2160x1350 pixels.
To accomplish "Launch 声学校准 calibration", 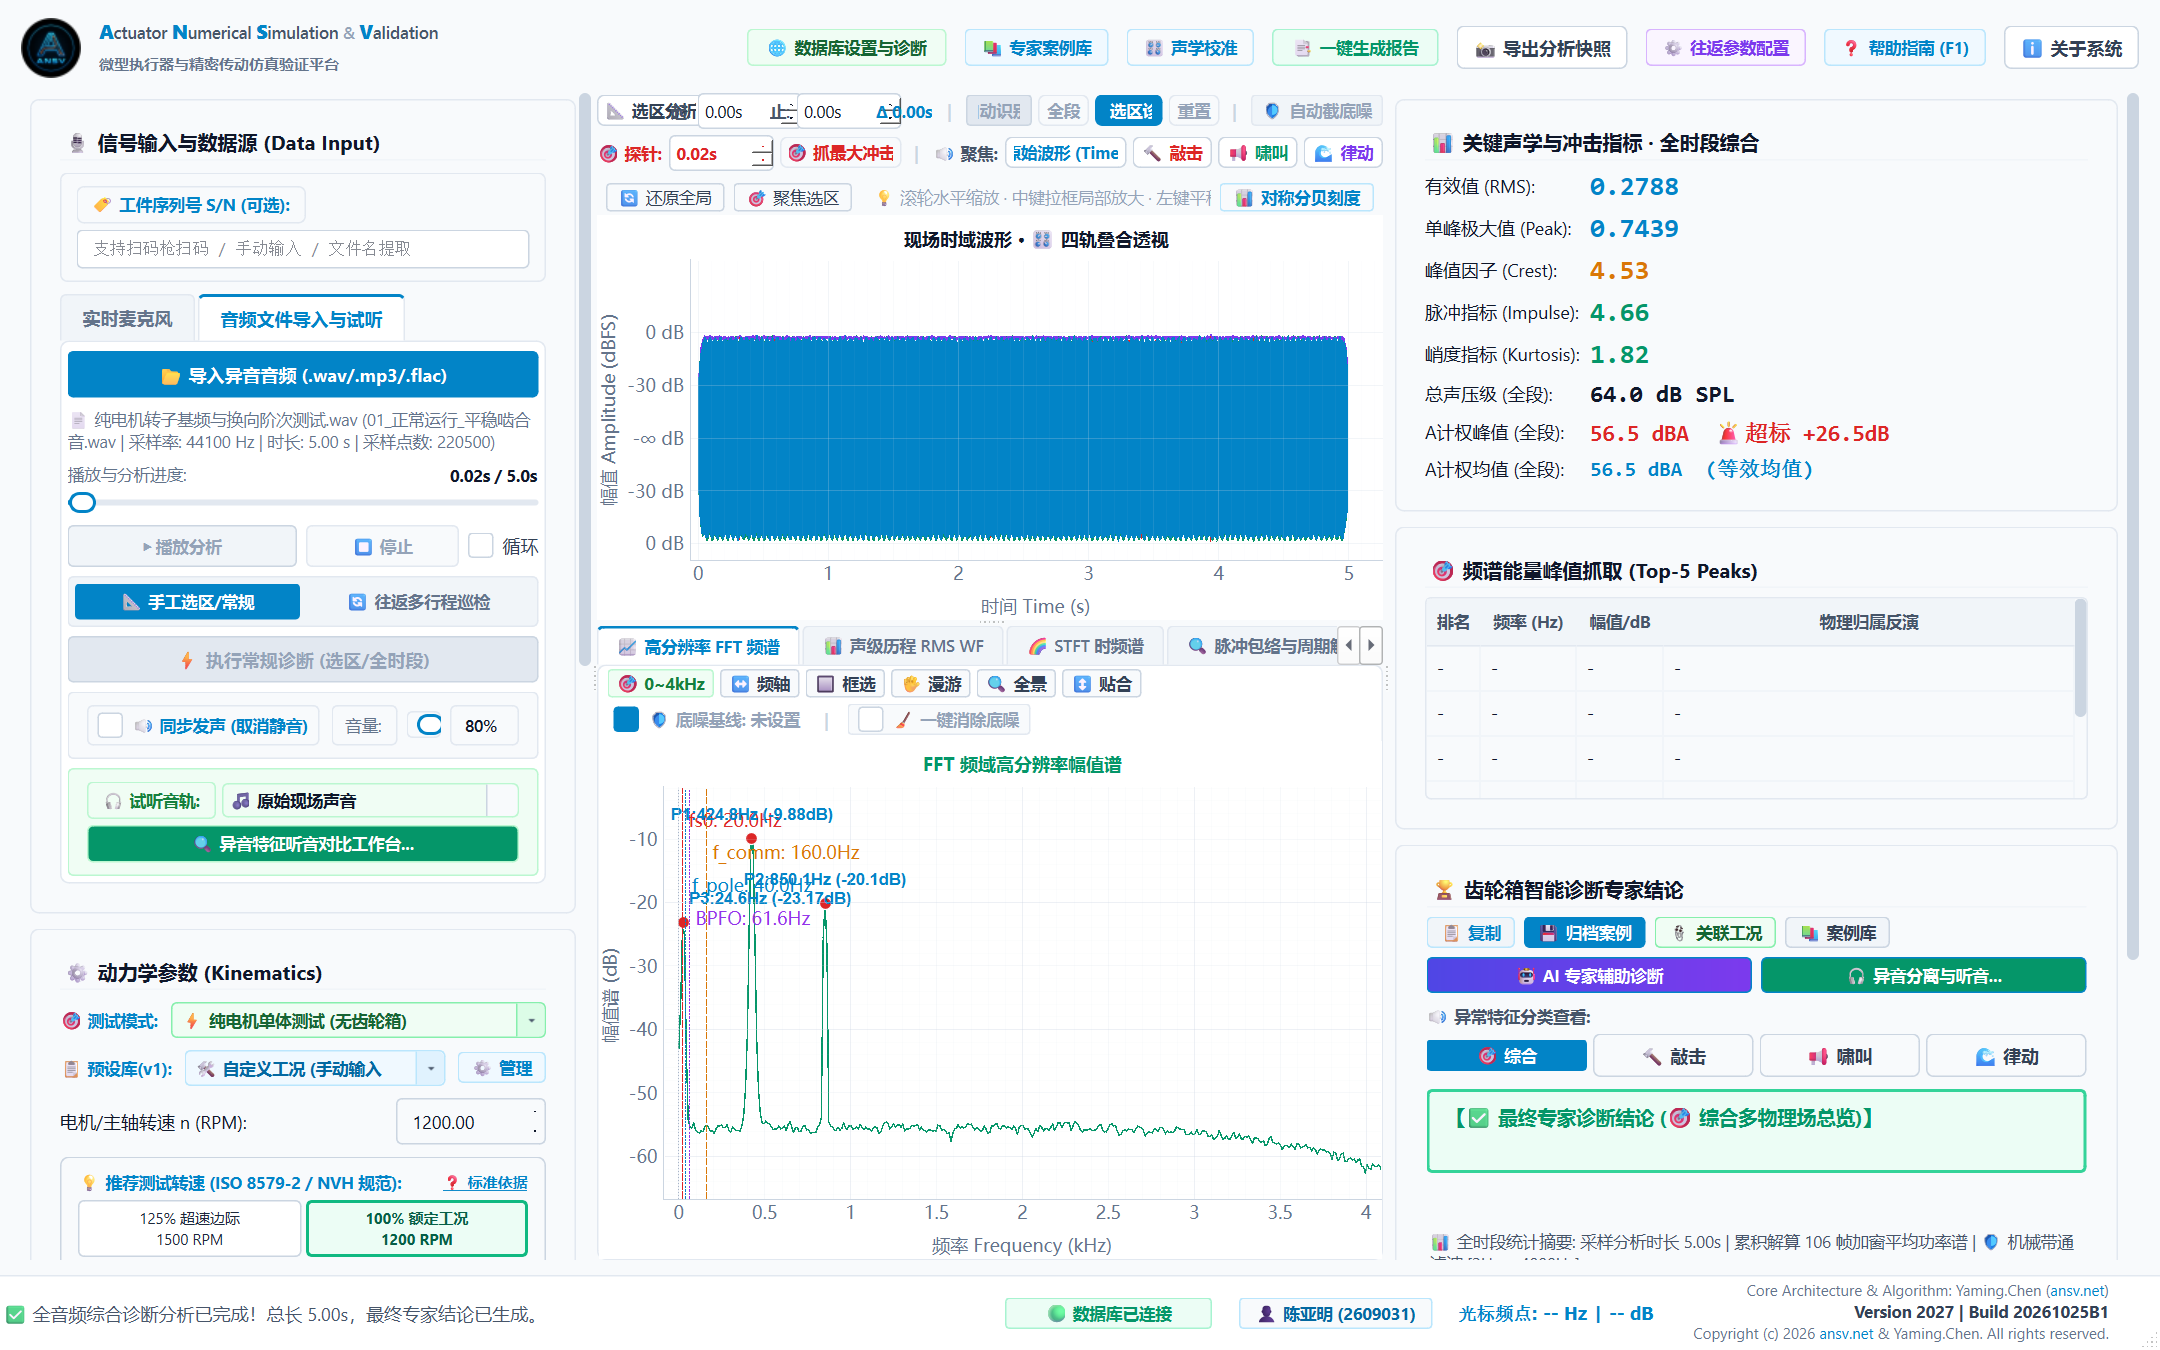I will pyautogui.click(x=1190, y=48).
